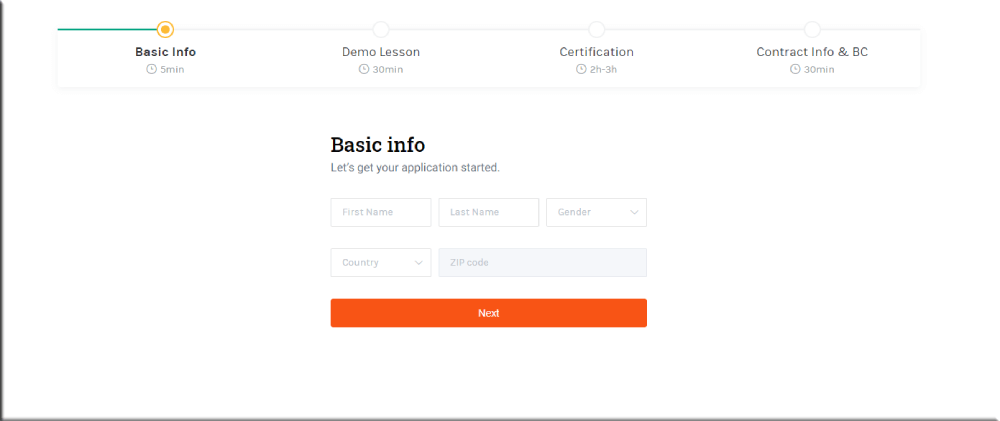The width and height of the screenshot is (1000, 421).
Task: Click the '5min' duration text
Action: (172, 69)
